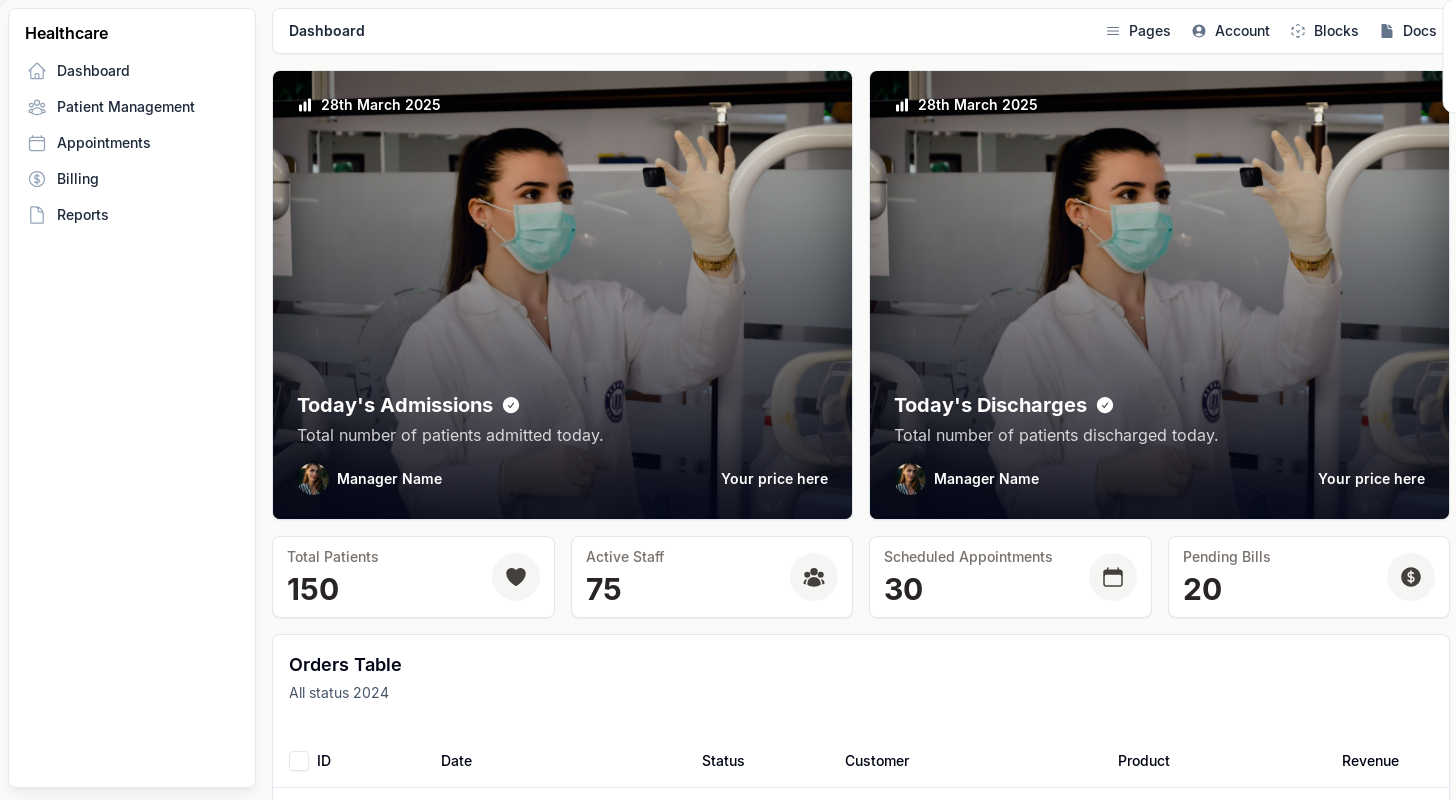Screen dimensions: 1456x800
Task: Click the people icon in Active Staff card
Action: click(x=814, y=577)
